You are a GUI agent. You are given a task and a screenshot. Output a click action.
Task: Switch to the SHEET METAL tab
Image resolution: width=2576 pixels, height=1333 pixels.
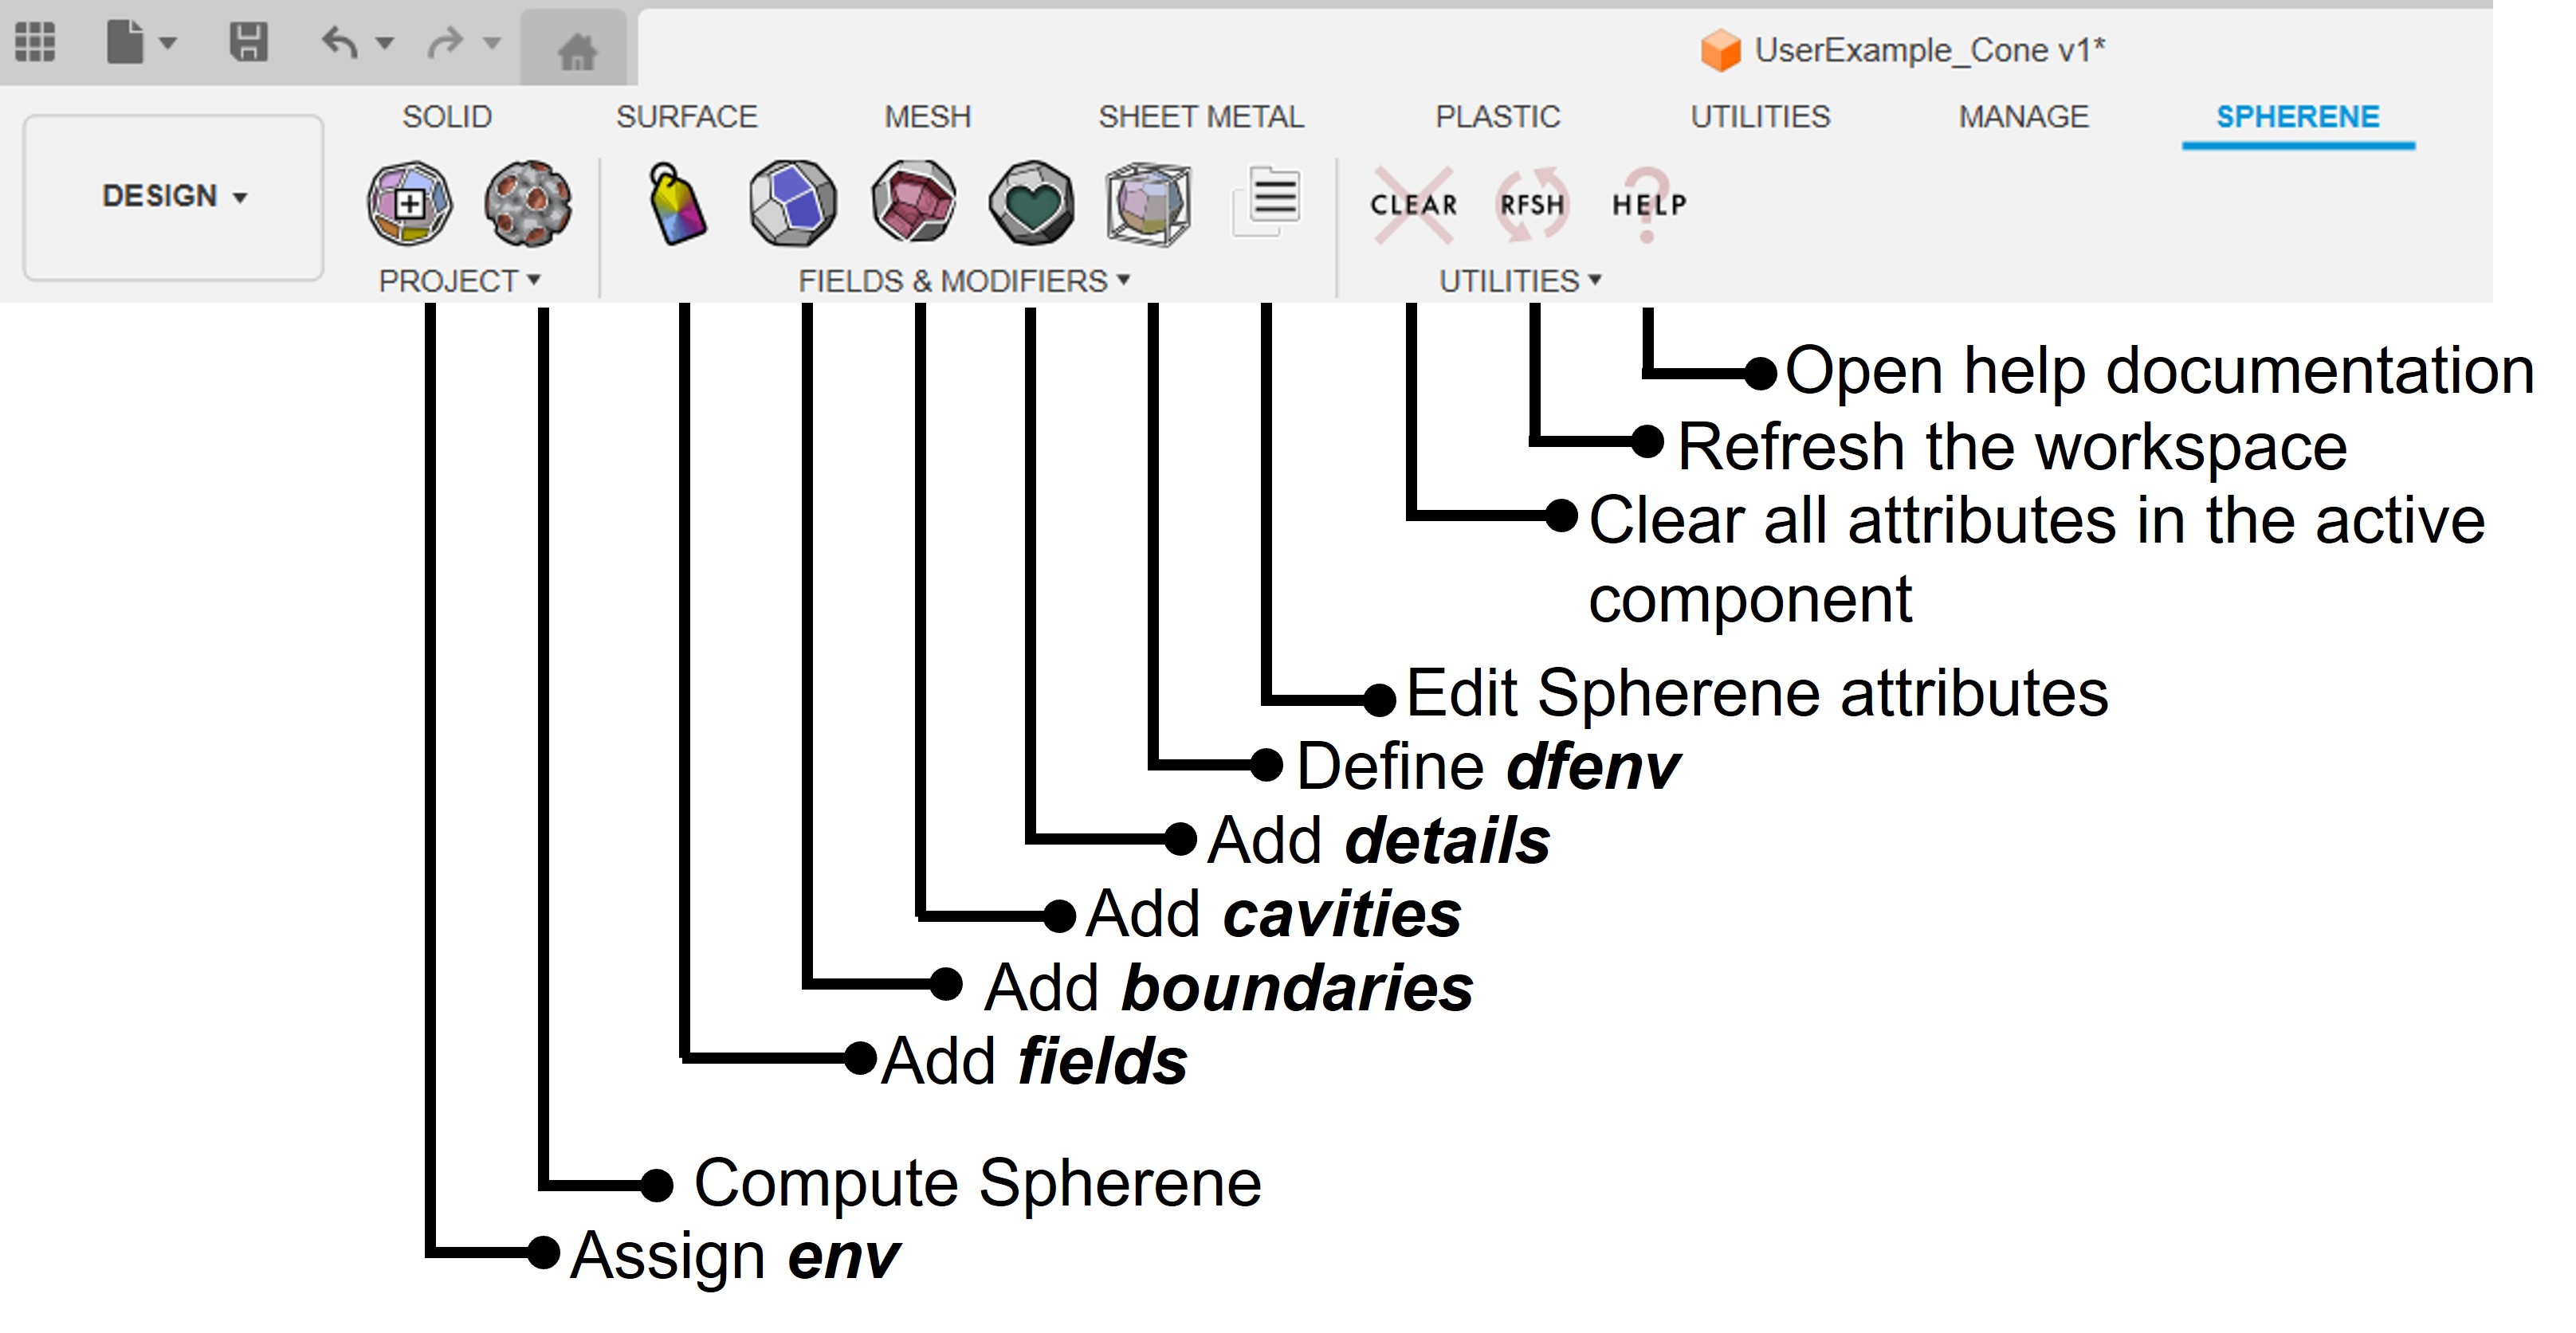(x=1200, y=117)
